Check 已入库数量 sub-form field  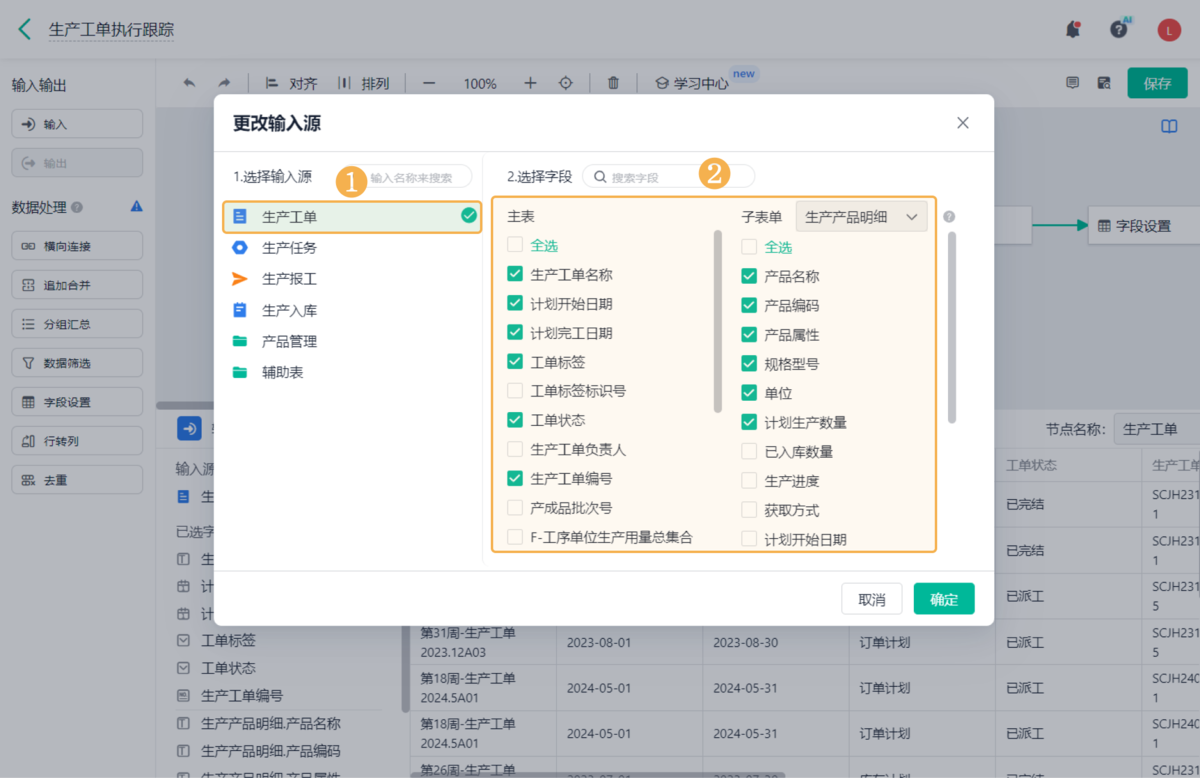(749, 452)
